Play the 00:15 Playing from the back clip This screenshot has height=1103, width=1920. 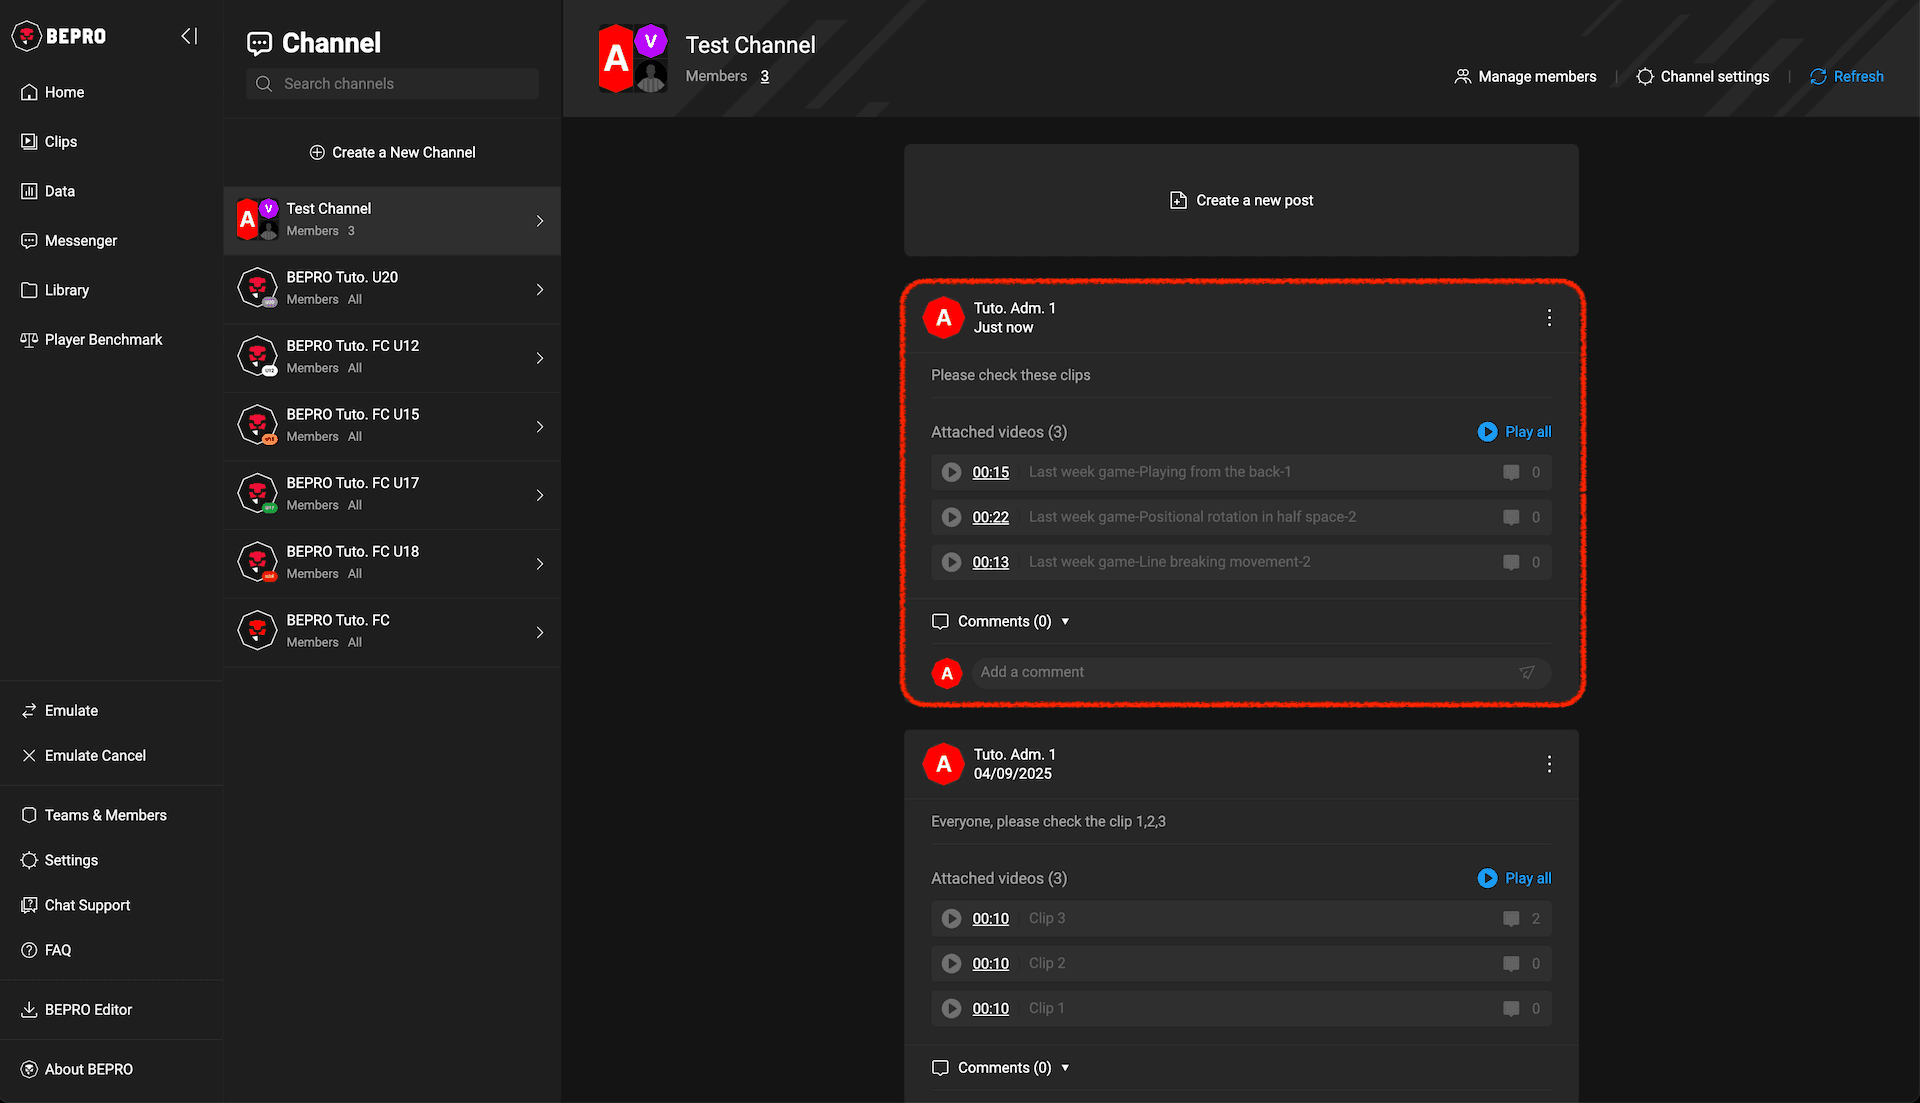coord(951,472)
